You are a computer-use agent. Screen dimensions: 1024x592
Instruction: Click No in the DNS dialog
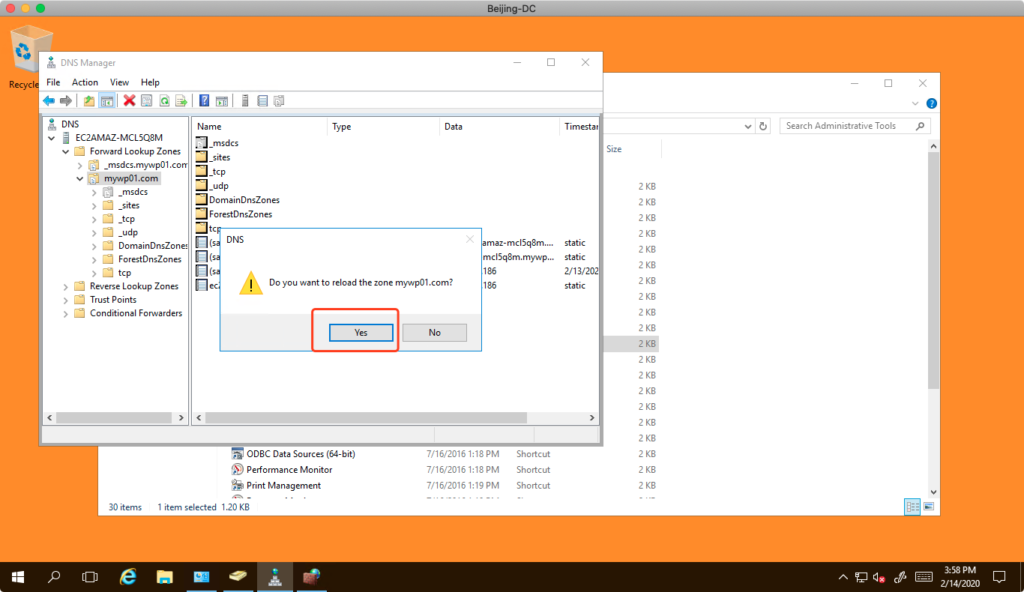click(x=434, y=332)
